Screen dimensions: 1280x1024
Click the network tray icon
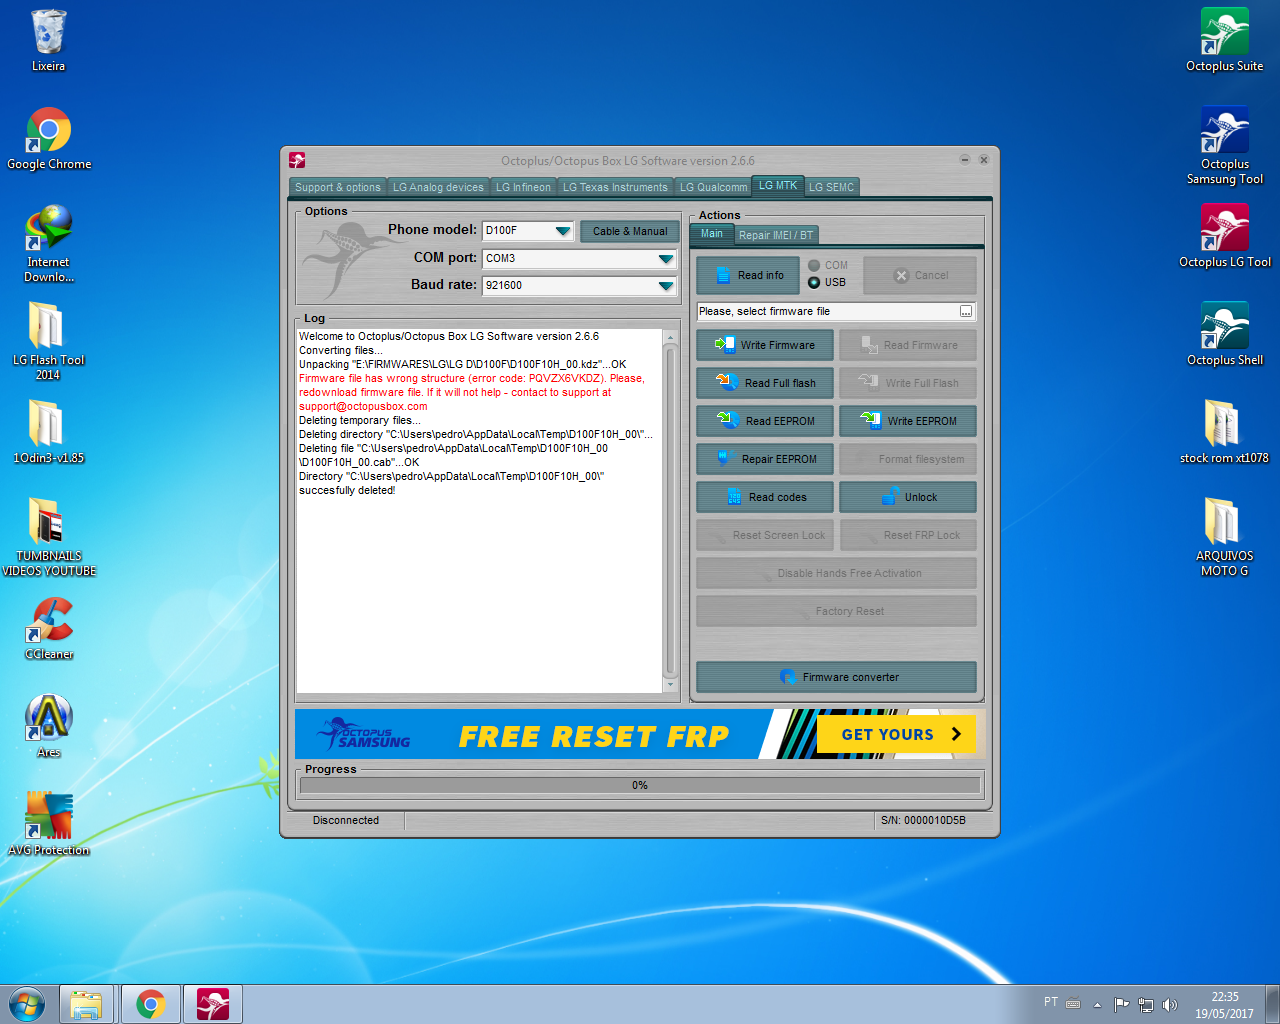pyautogui.click(x=1146, y=1004)
